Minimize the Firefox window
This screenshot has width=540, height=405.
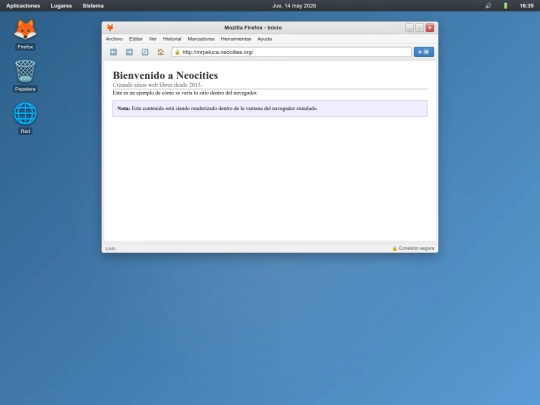tap(409, 28)
